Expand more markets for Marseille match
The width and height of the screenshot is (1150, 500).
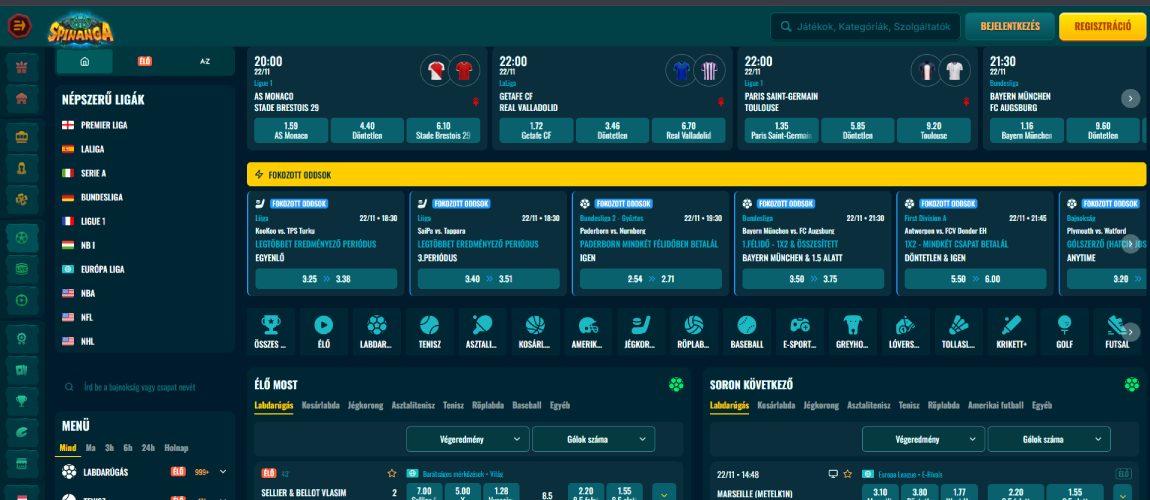[1122, 493]
